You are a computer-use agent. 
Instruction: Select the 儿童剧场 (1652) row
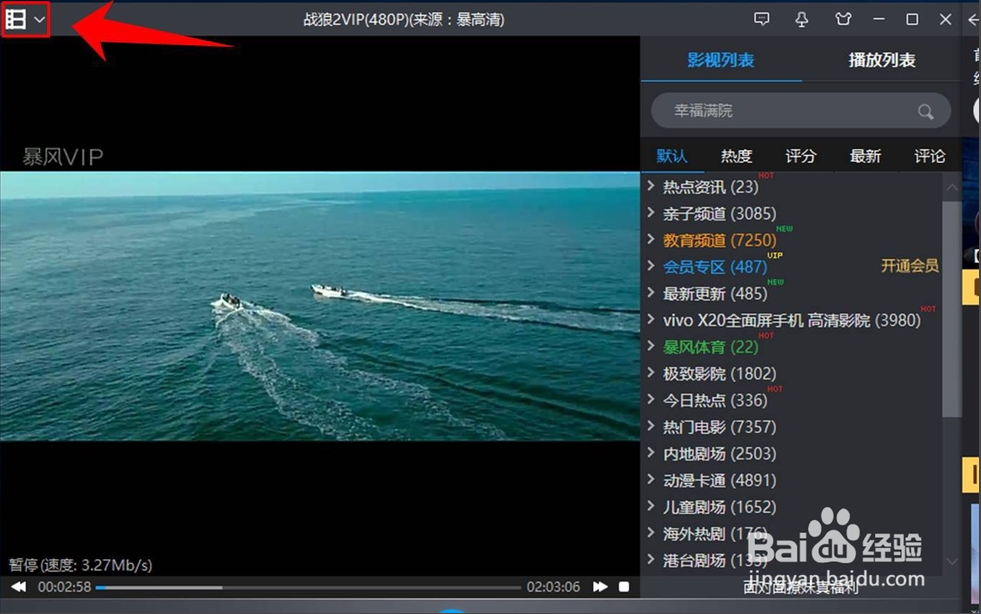pyautogui.click(x=792, y=507)
